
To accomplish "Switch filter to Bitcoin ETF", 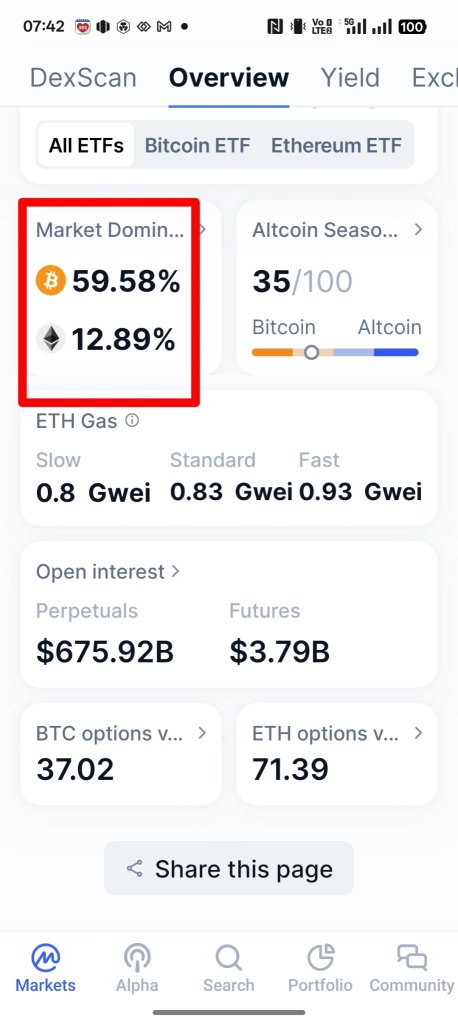I will tap(197, 145).
